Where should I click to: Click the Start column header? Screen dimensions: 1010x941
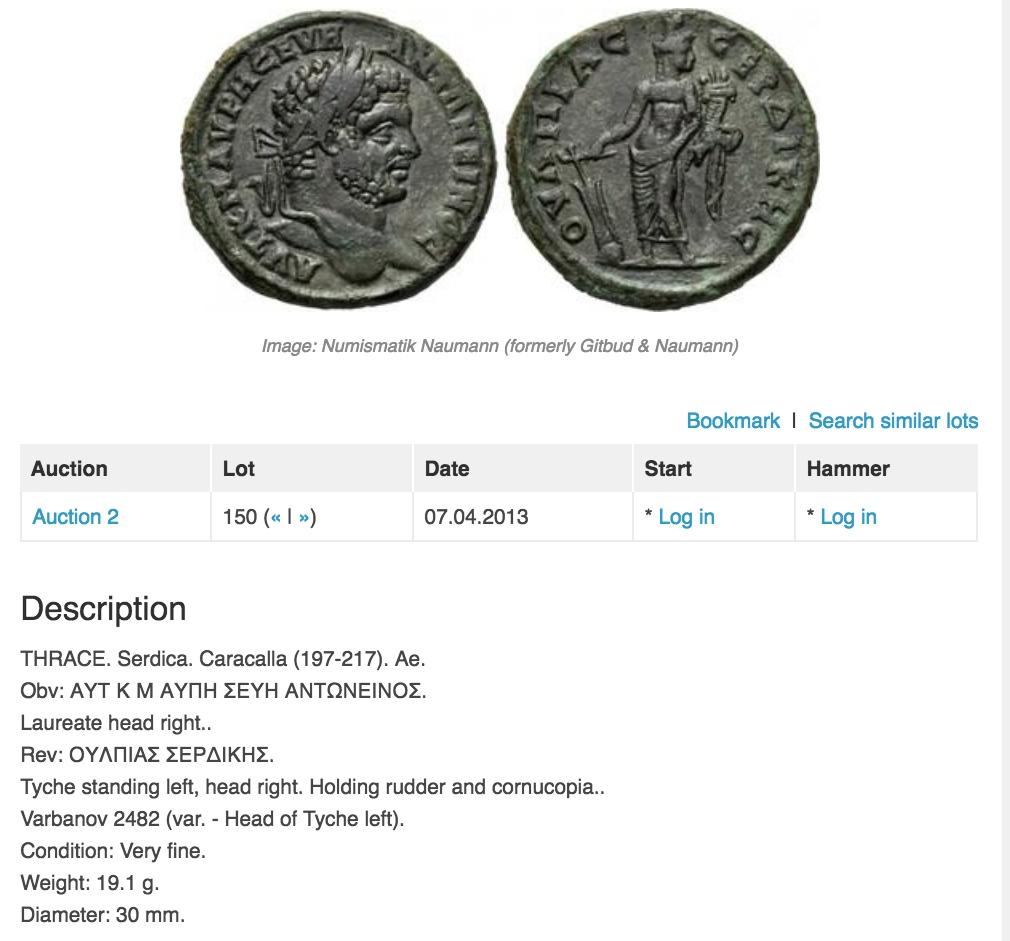point(668,469)
